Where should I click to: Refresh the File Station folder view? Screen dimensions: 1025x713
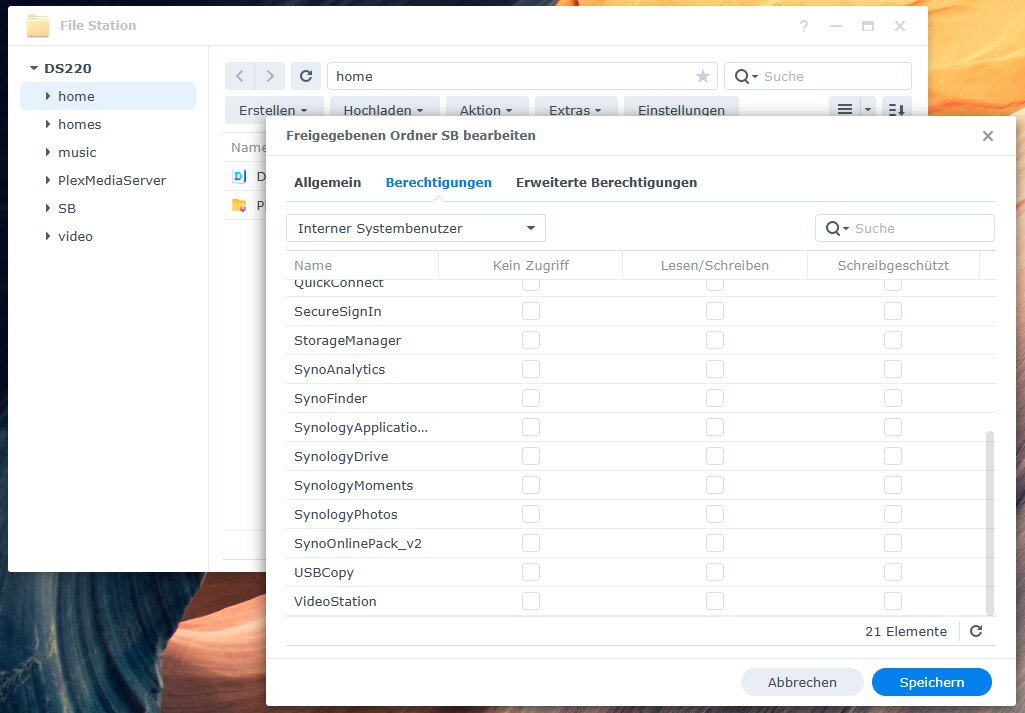tap(306, 76)
